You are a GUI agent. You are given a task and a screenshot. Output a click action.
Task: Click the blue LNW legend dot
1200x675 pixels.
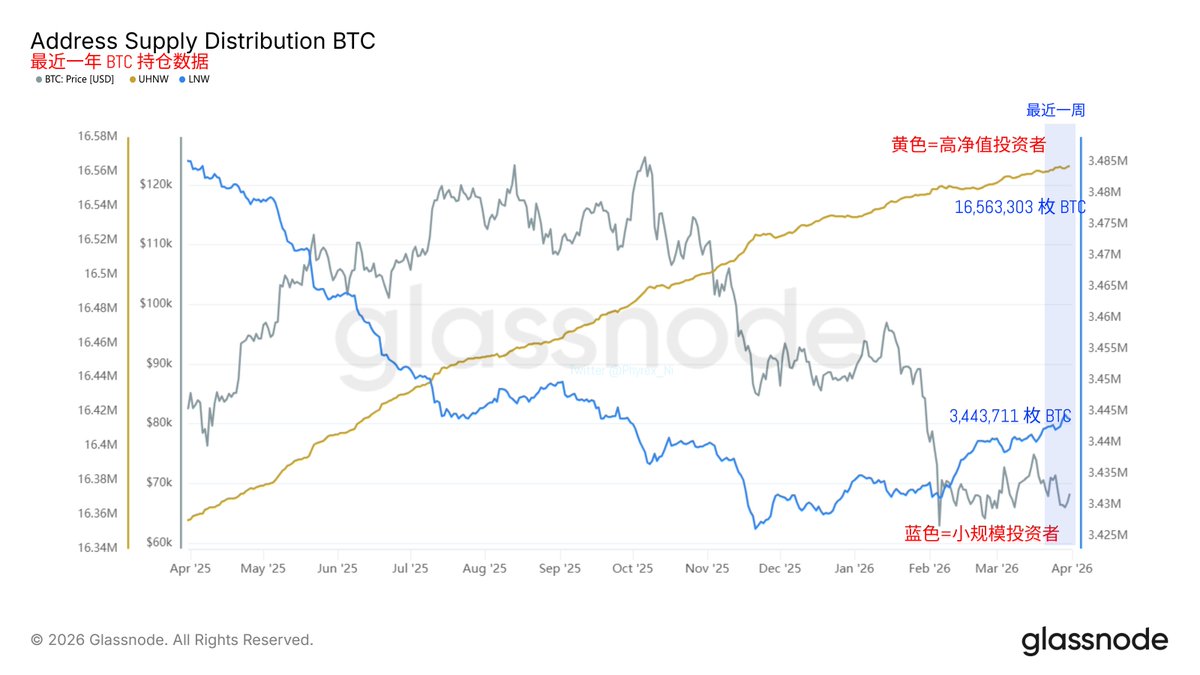pos(181,79)
